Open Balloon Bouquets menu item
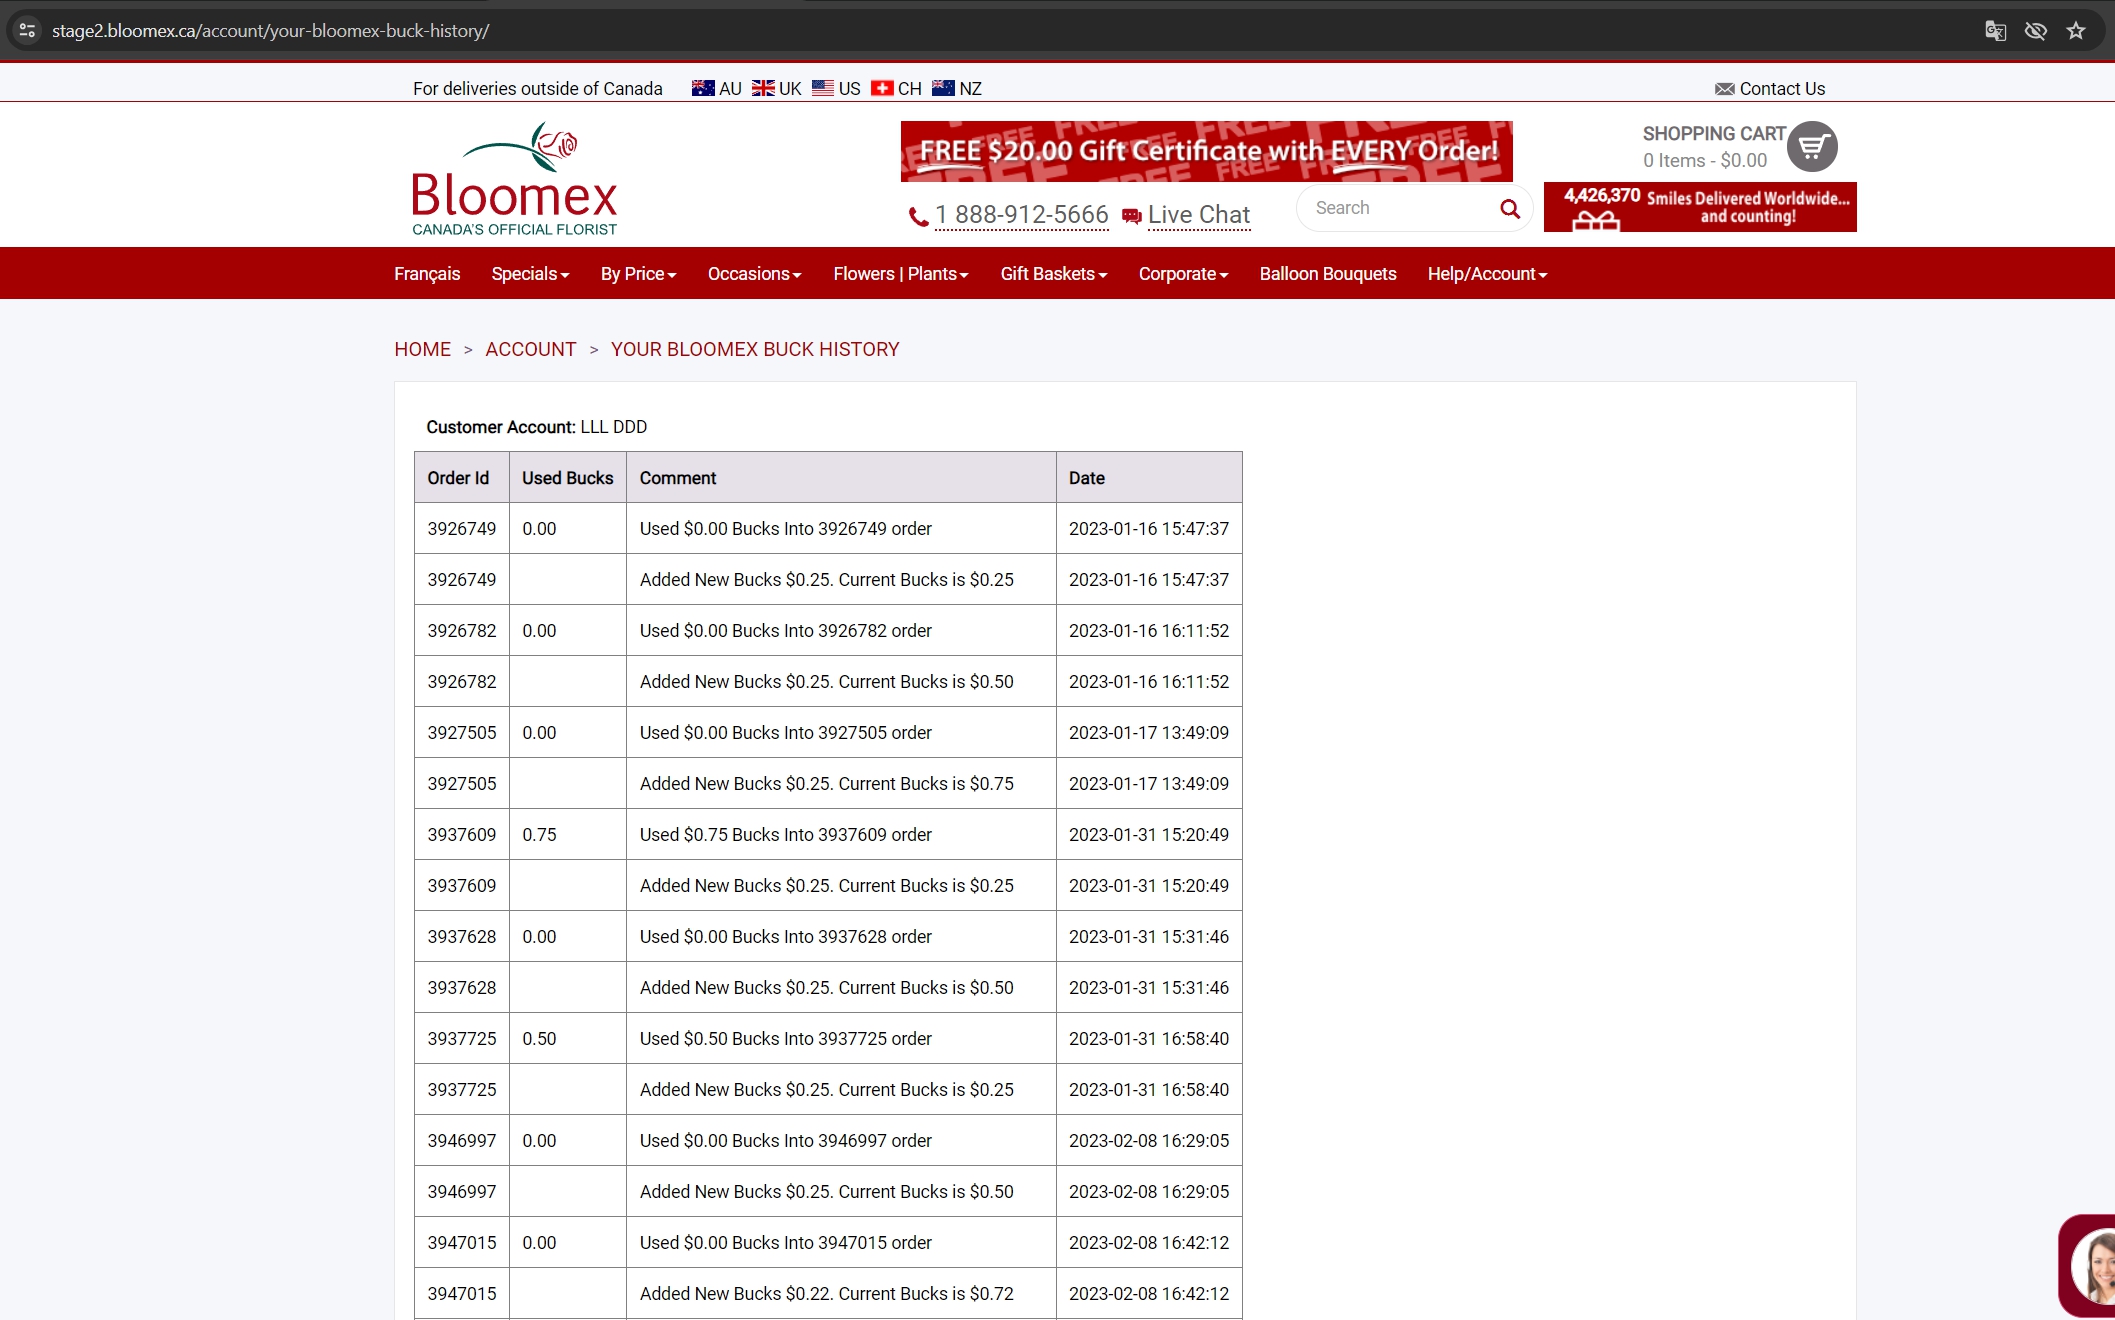The image size is (2115, 1320). (1328, 274)
